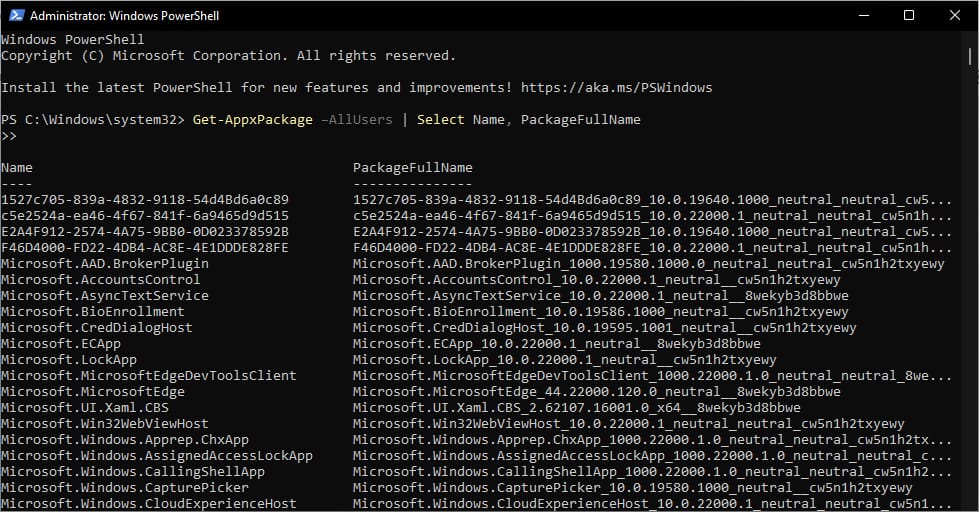Click the https://aka.ms/PSWindows URL
The width and height of the screenshot is (979, 512).
(616, 87)
